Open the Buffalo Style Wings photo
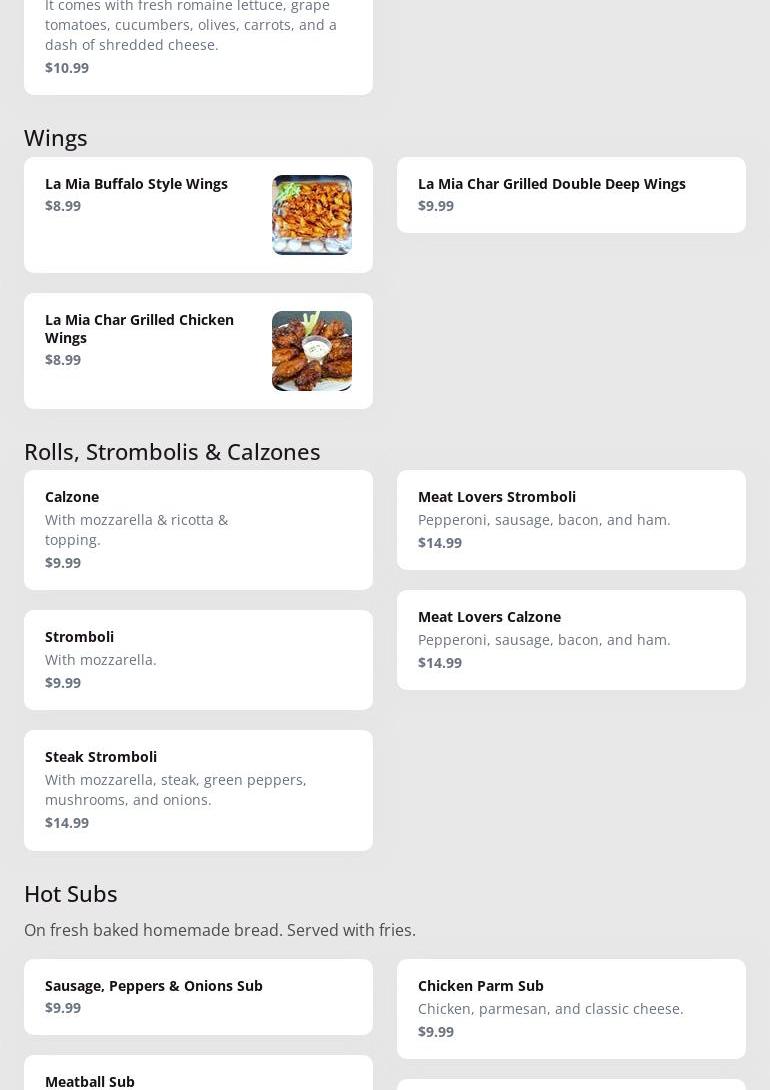Screen dimensions: 770x1090 pyautogui.click(x=311, y=215)
